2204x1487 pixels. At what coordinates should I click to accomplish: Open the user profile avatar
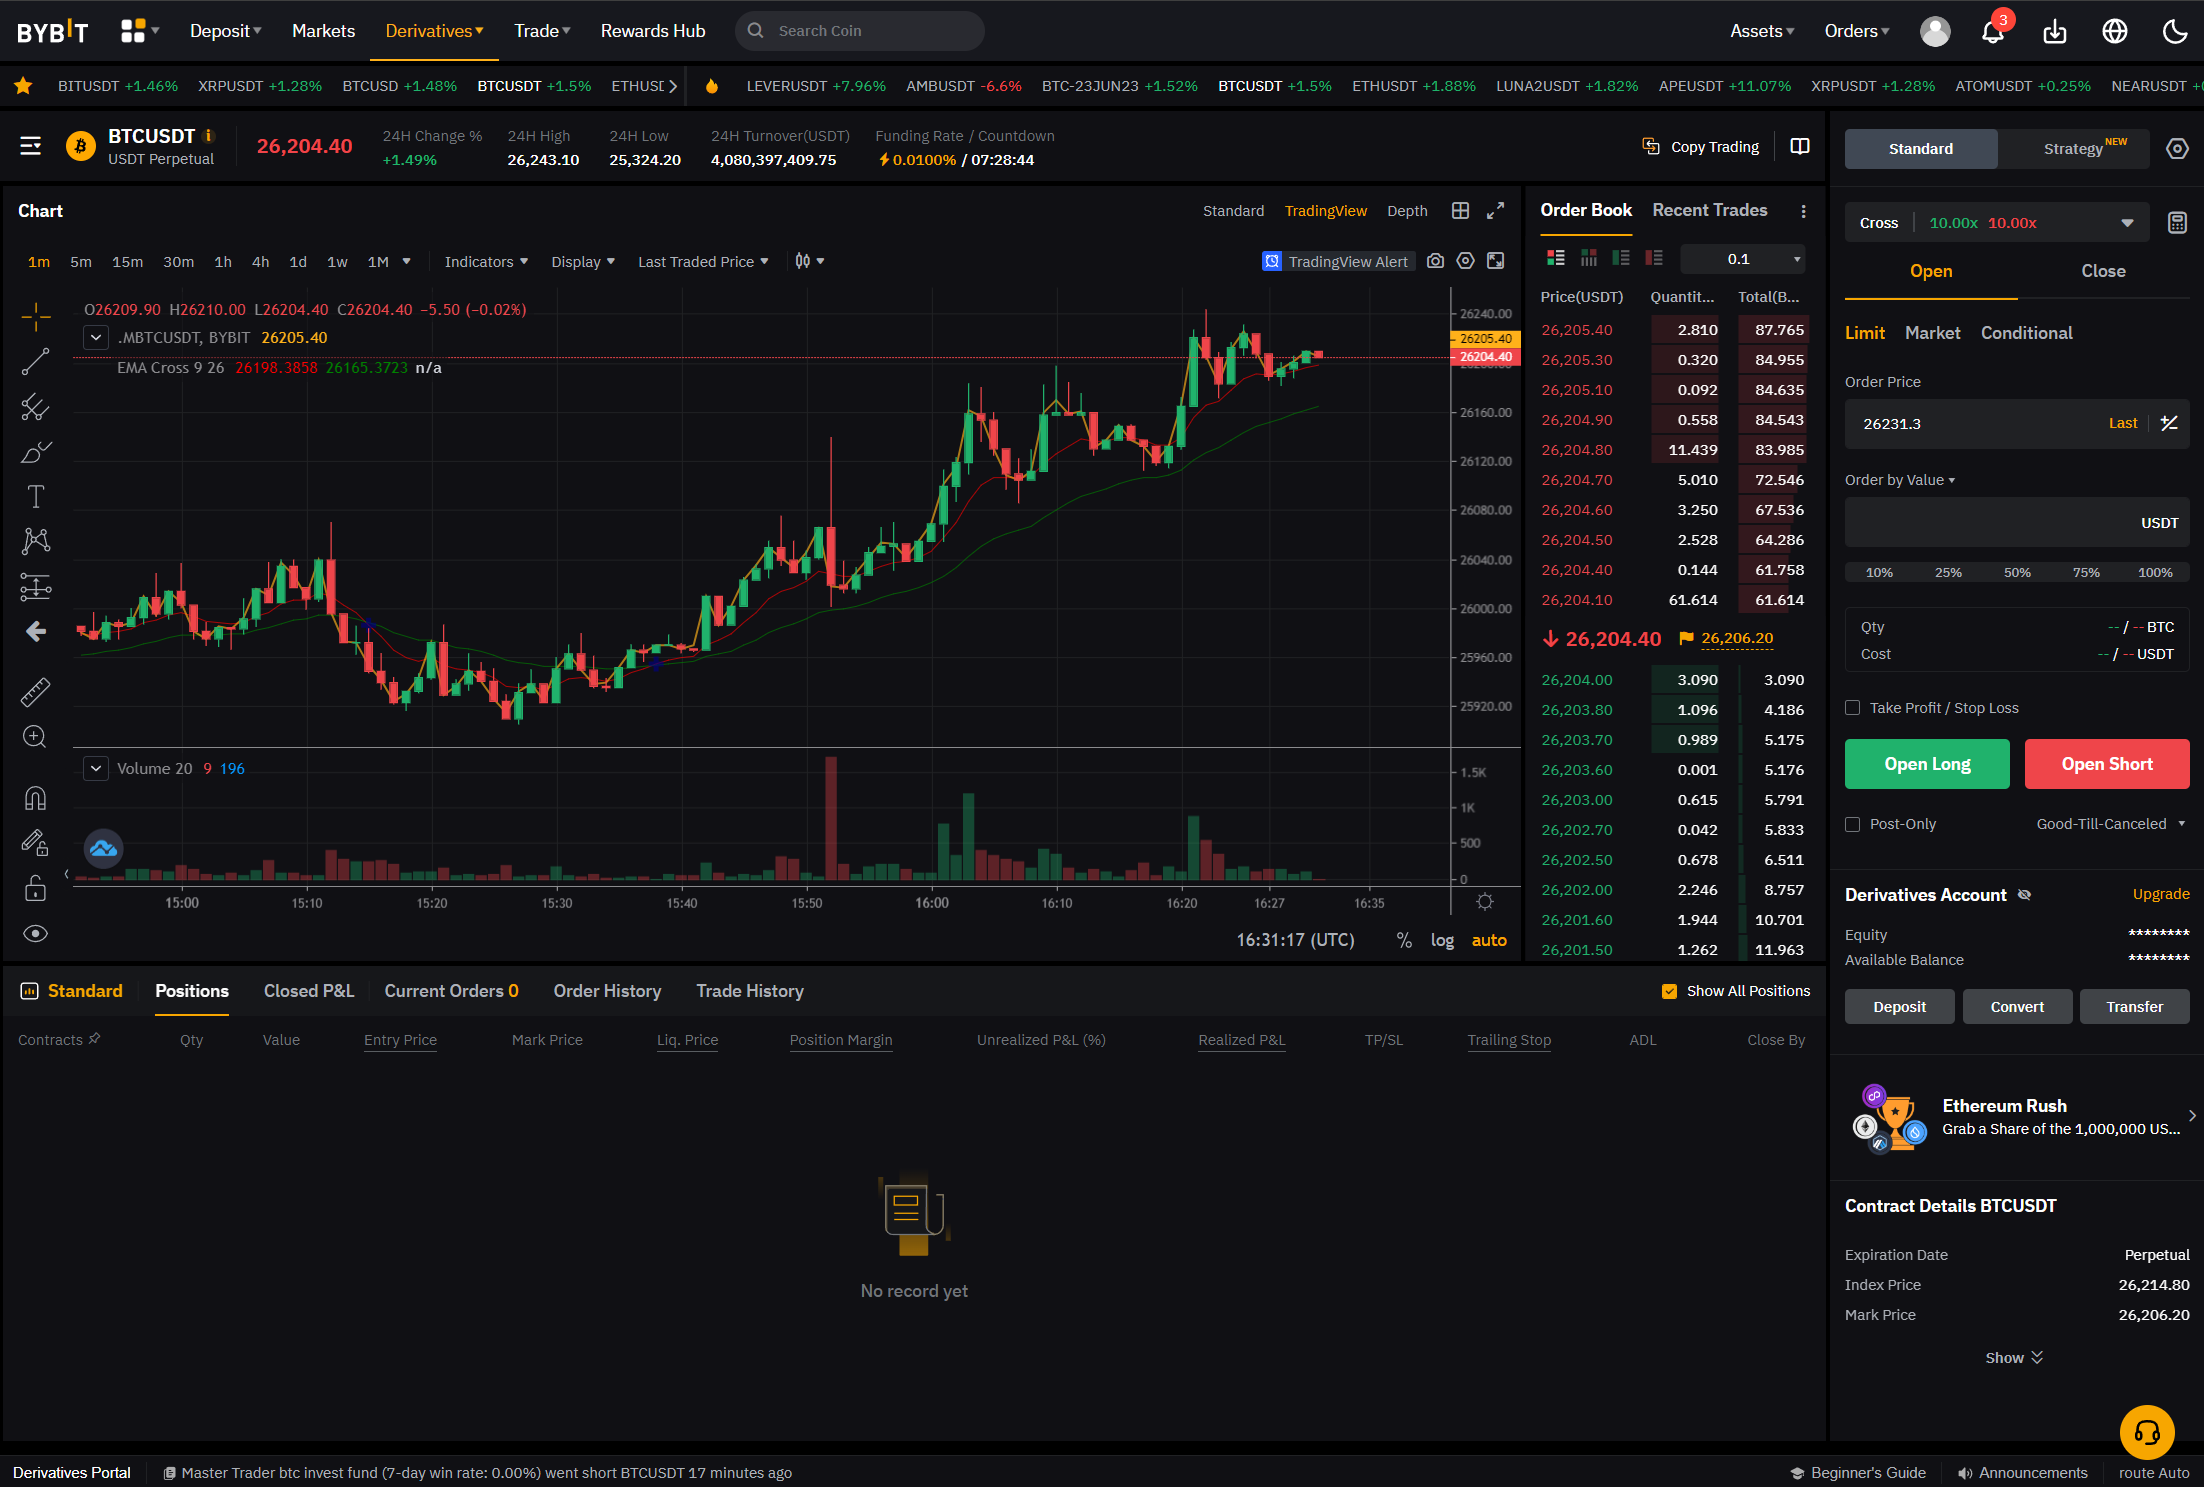(x=1935, y=31)
